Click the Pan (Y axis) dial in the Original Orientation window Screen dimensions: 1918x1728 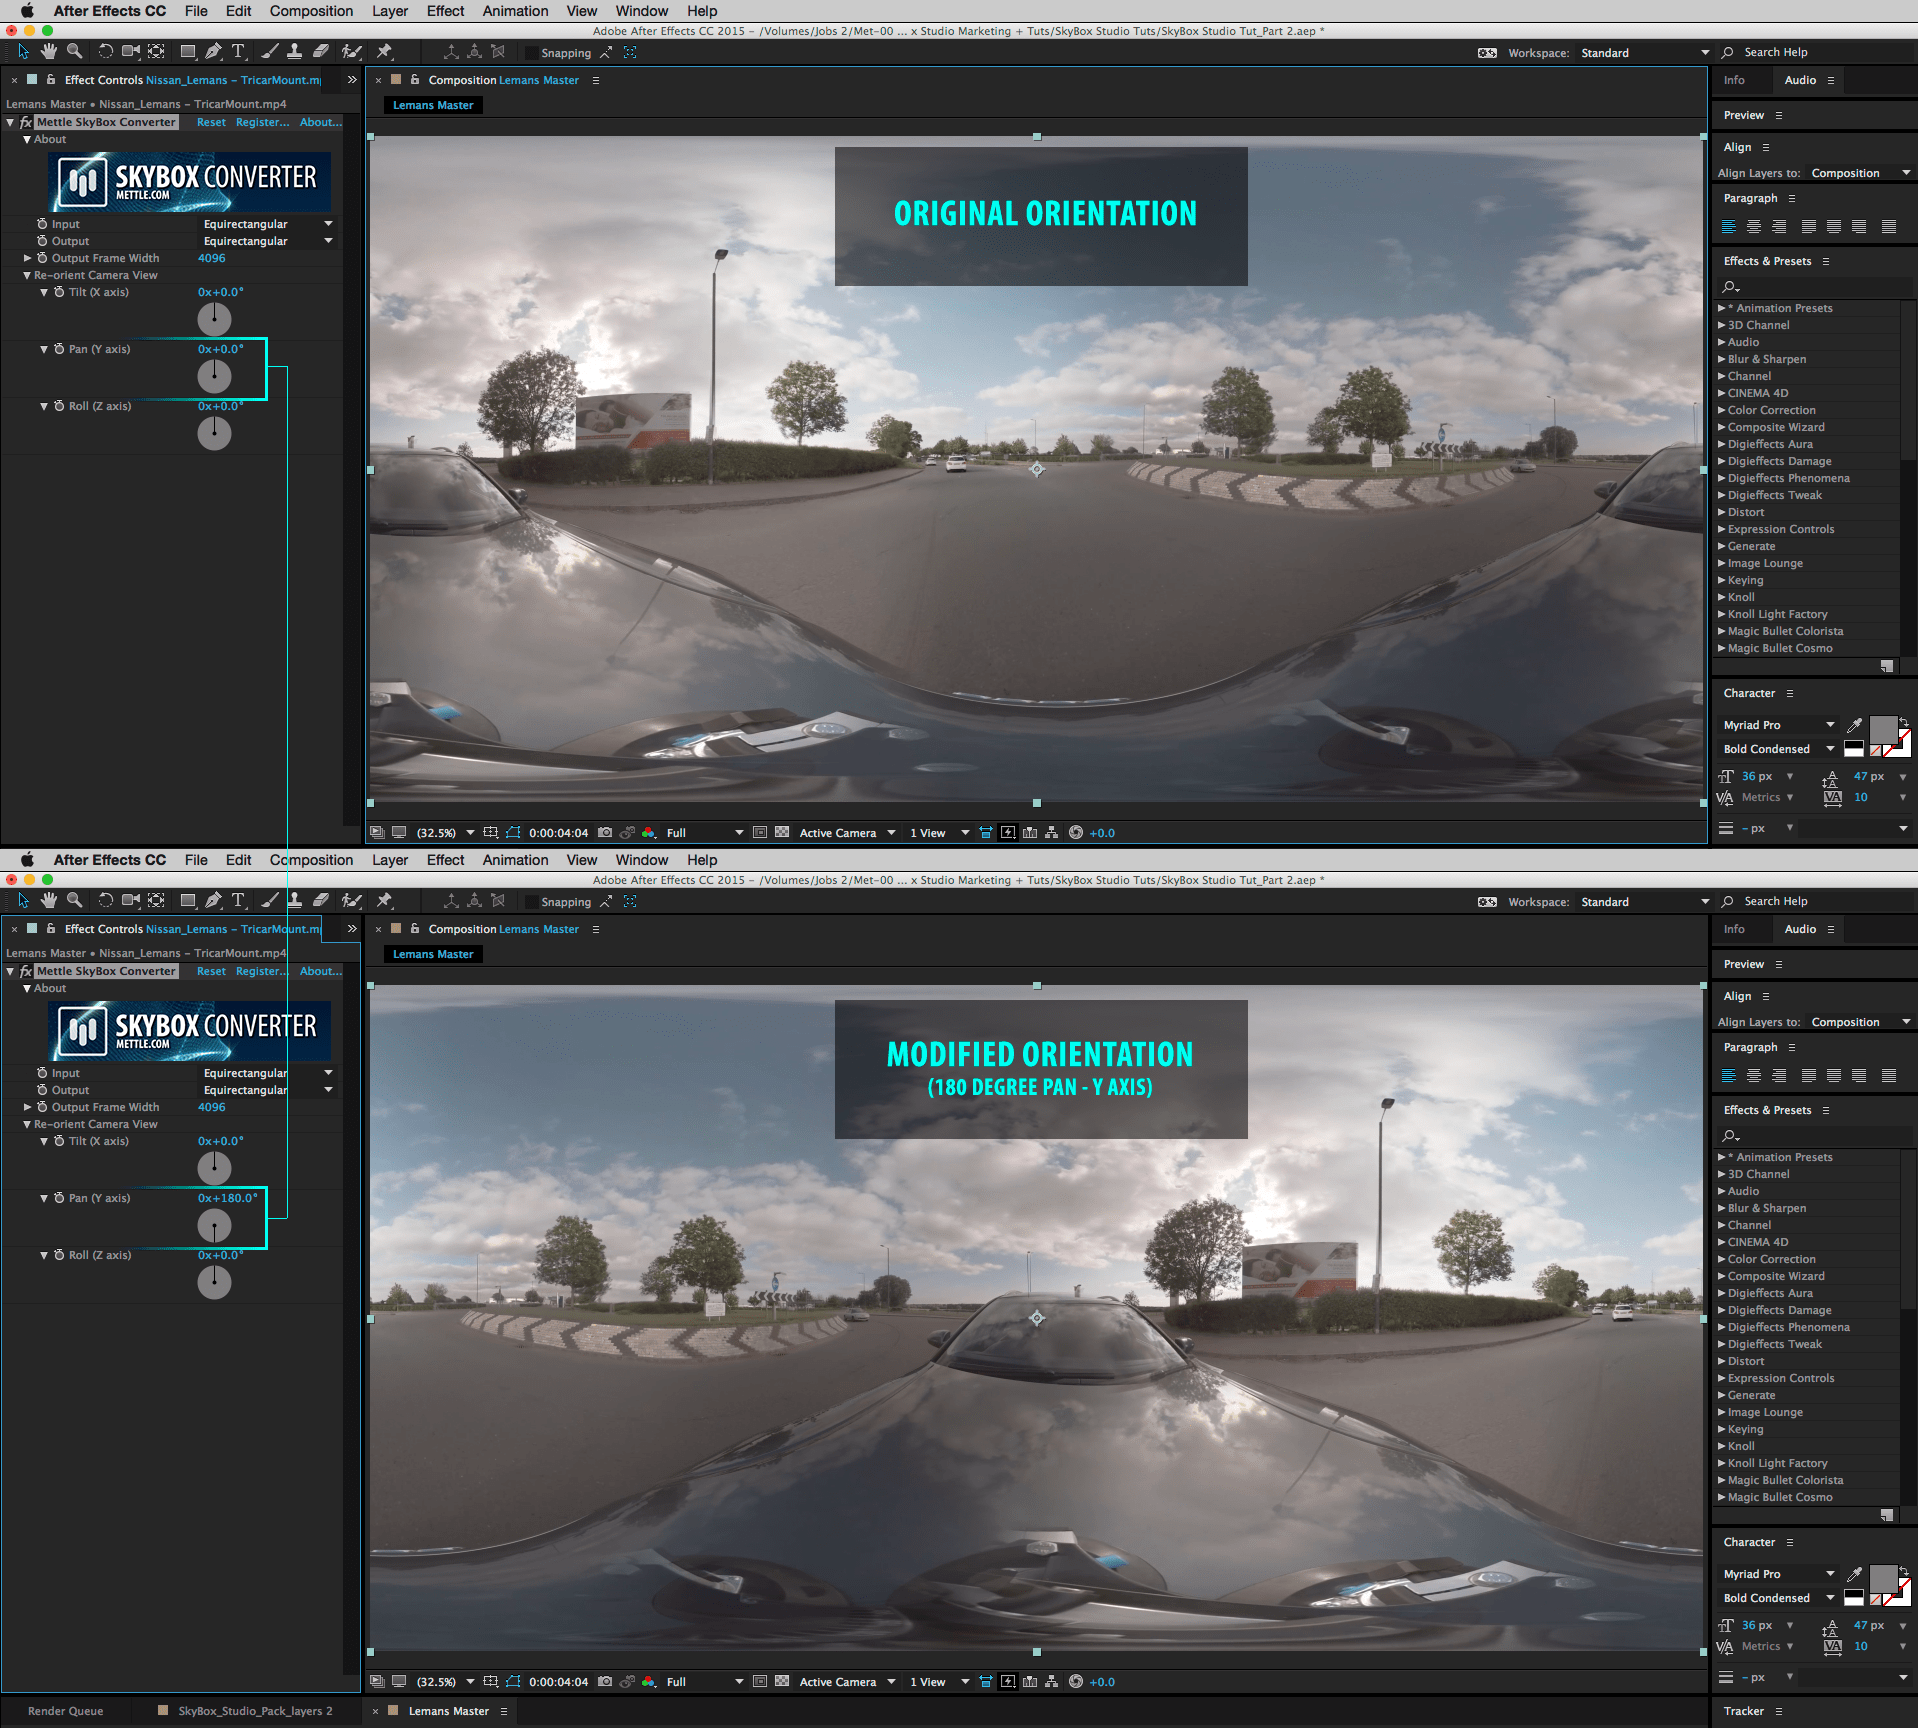(214, 376)
